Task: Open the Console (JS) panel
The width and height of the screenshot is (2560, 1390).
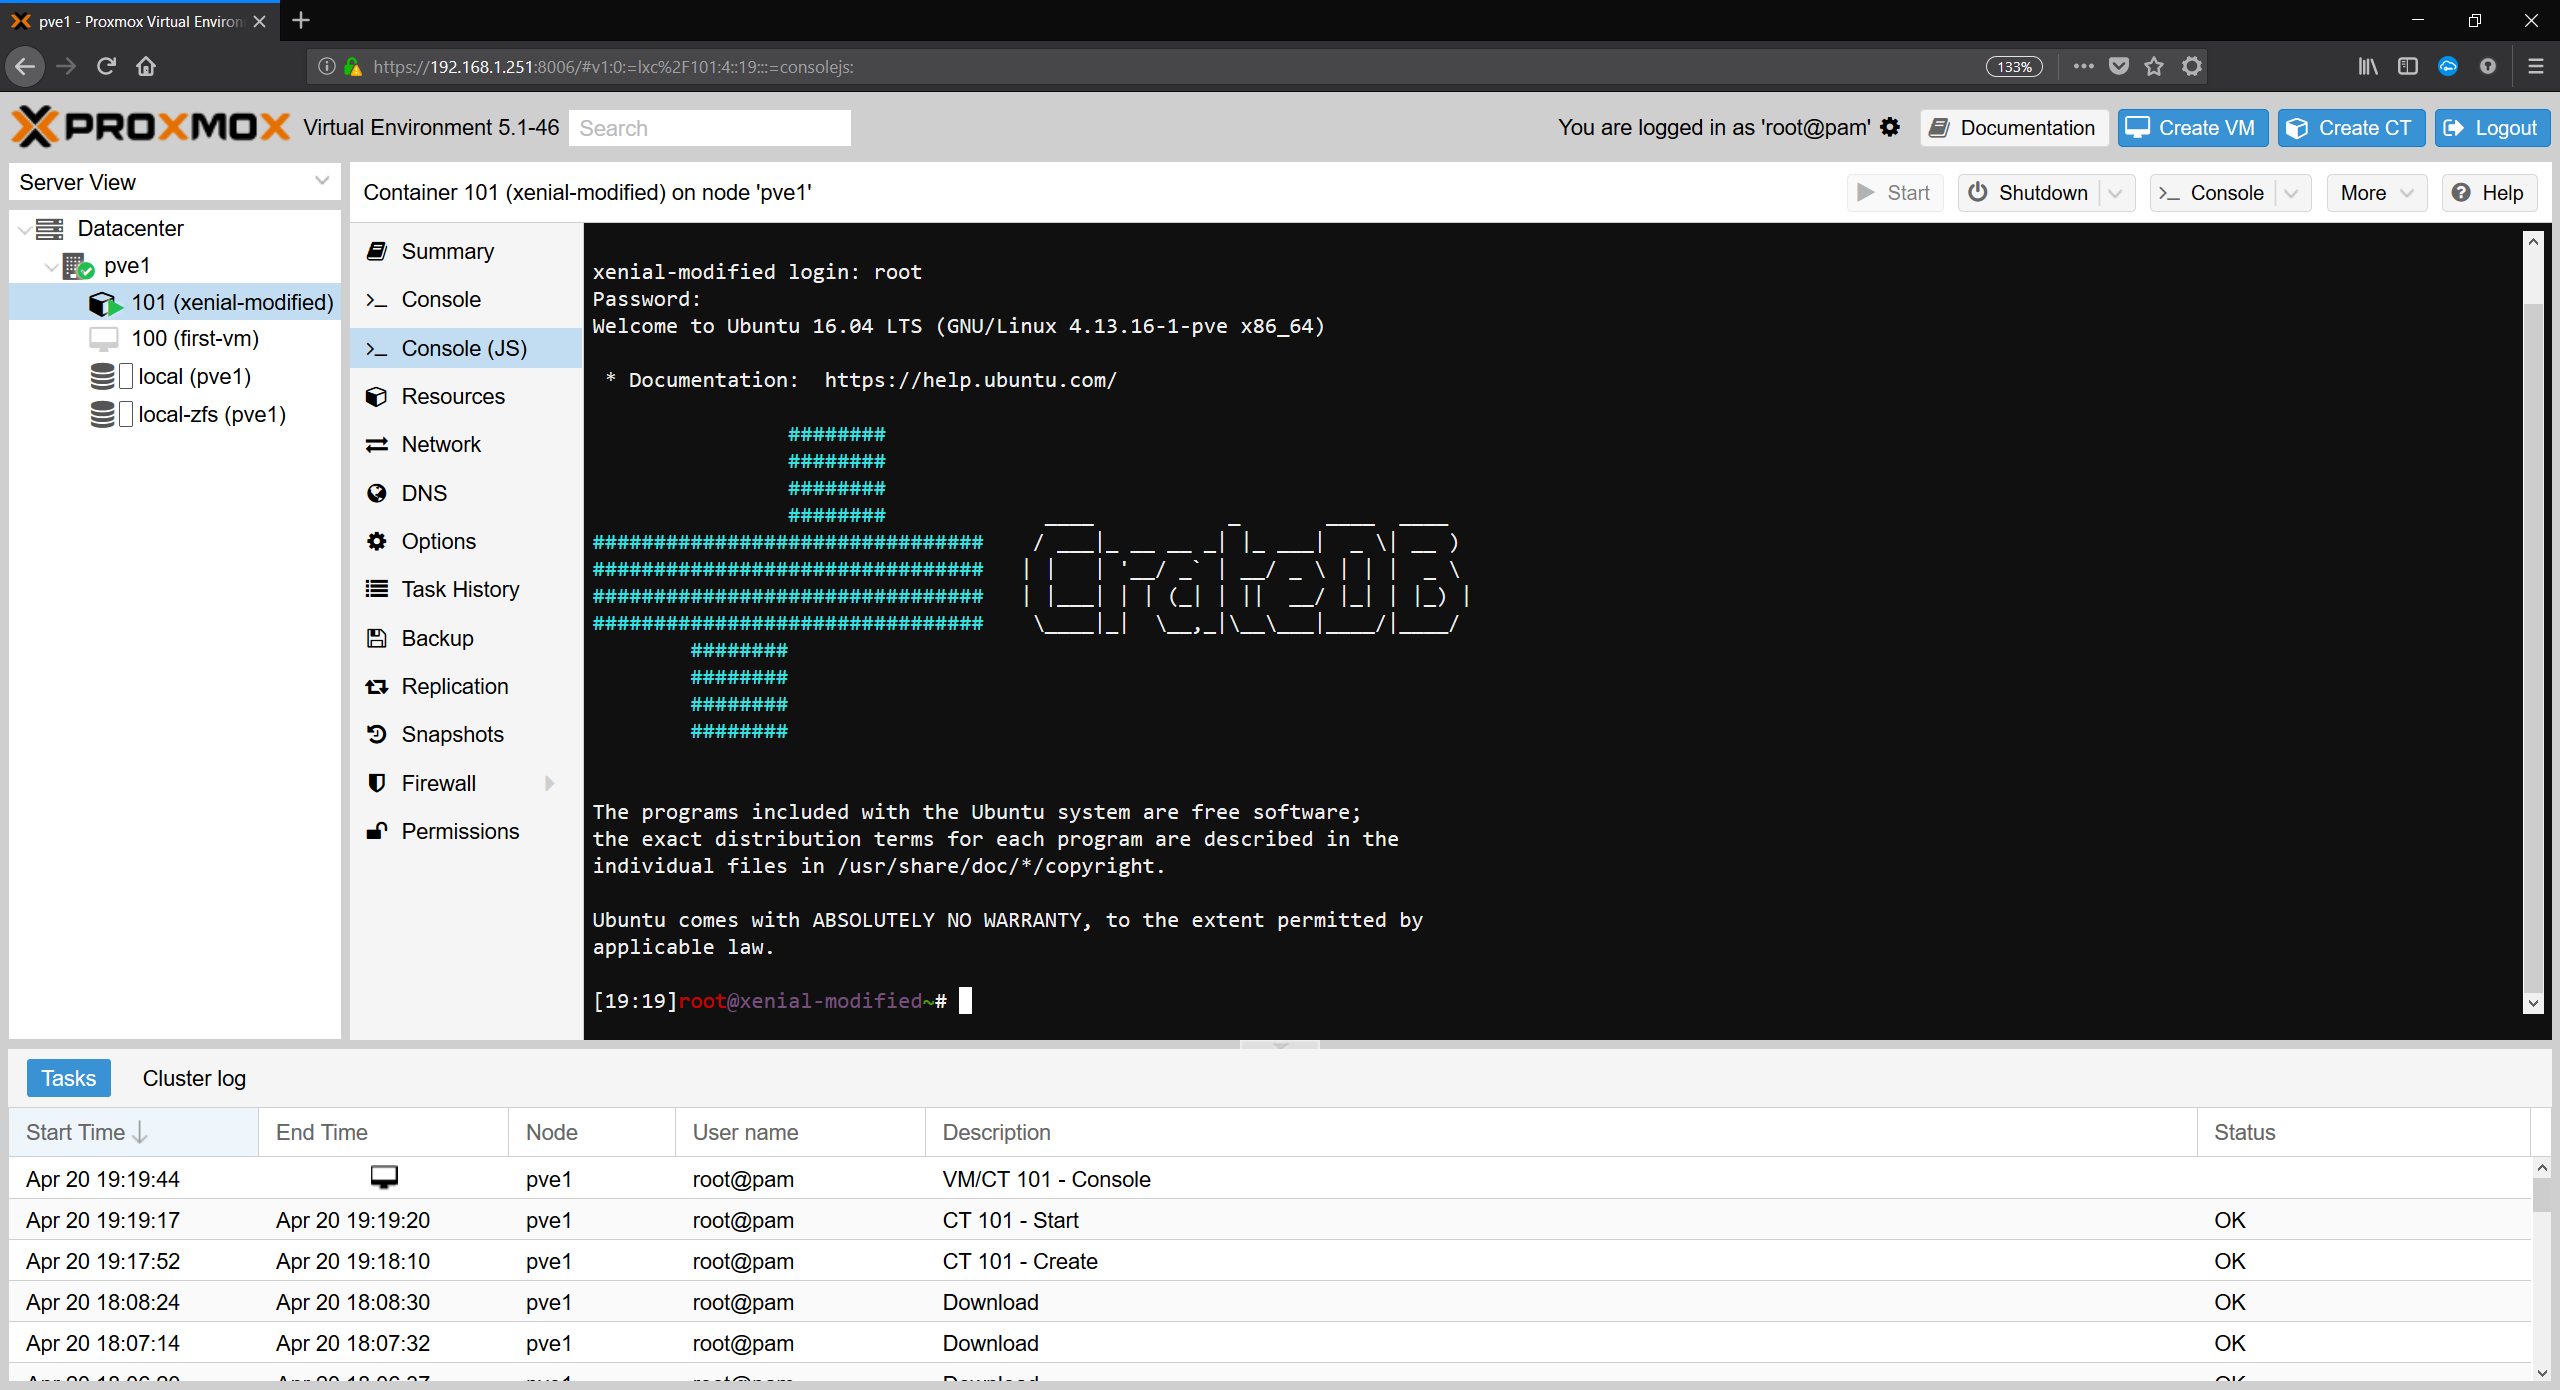Action: 464,348
